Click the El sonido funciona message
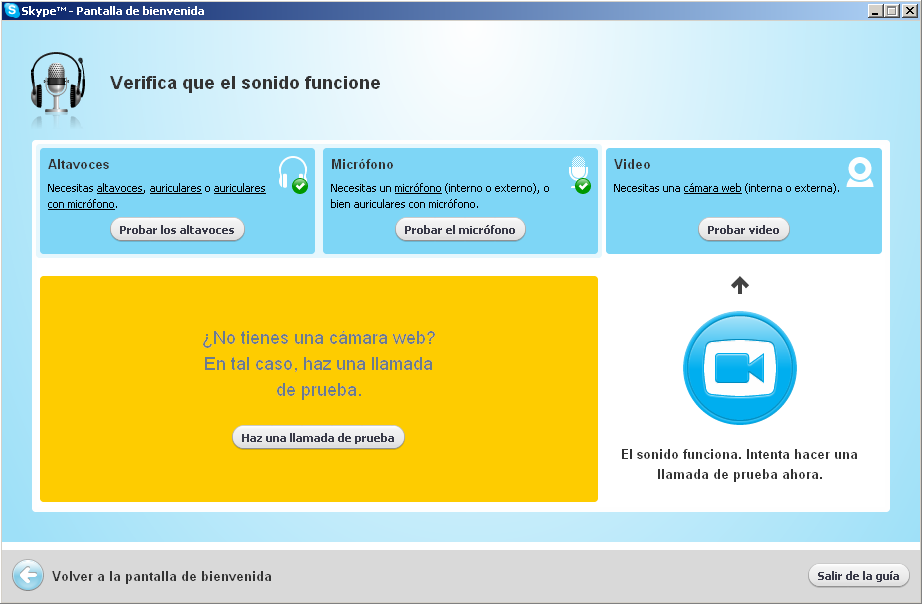 click(740, 464)
